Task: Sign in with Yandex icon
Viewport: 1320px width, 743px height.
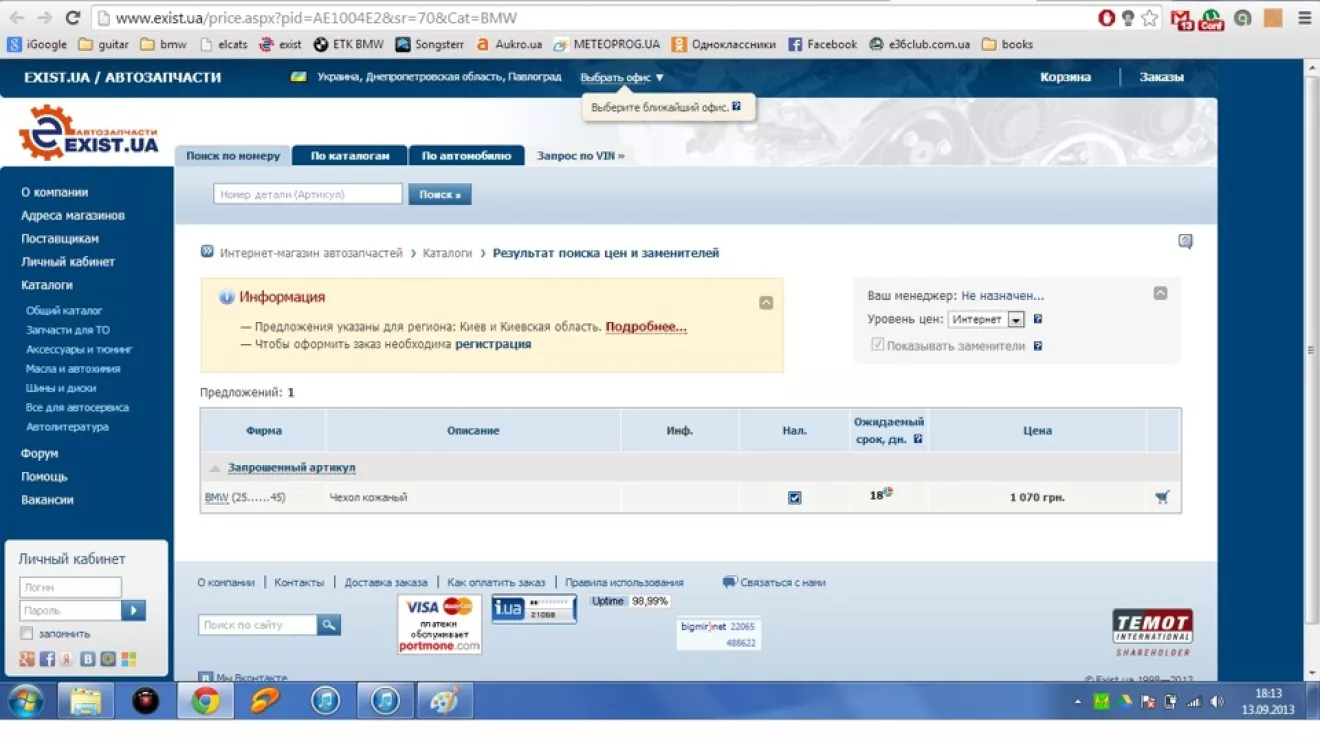Action: point(67,659)
